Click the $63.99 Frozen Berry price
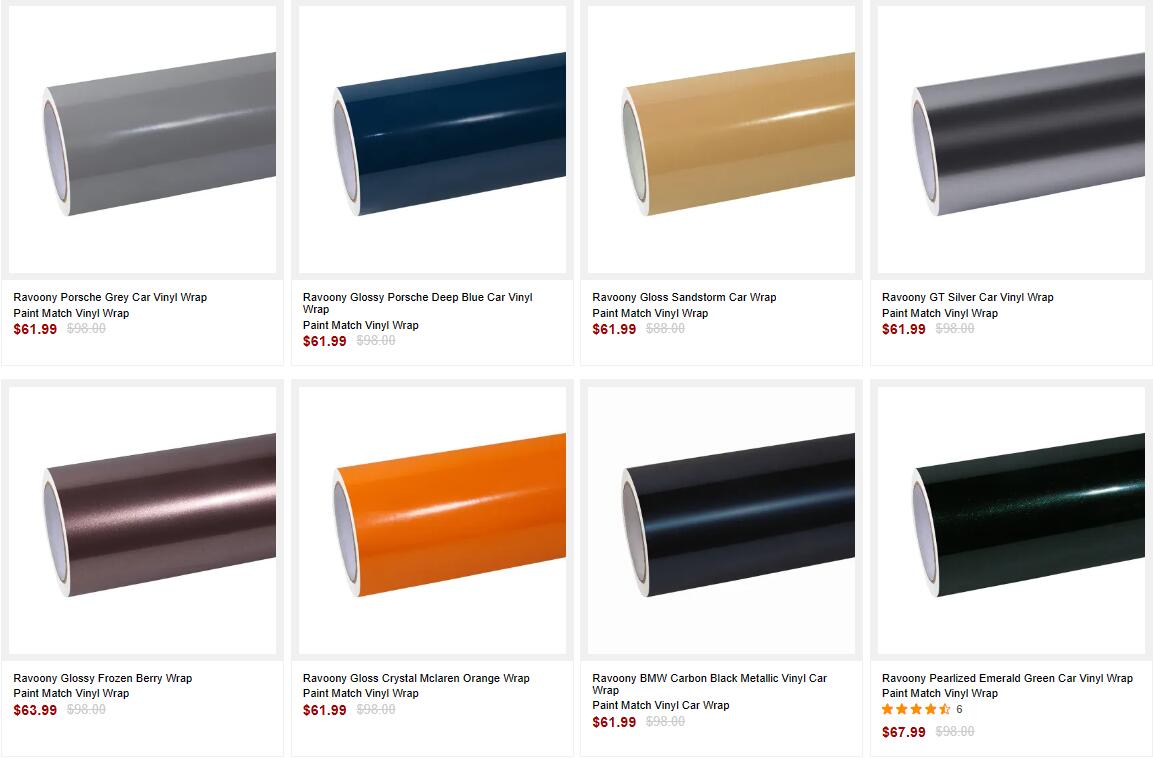 (x=35, y=710)
